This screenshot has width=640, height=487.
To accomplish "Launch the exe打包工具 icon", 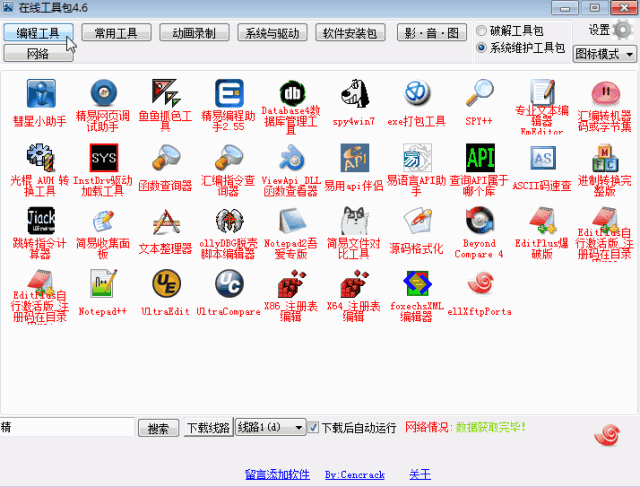I will pyautogui.click(x=417, y=93).
